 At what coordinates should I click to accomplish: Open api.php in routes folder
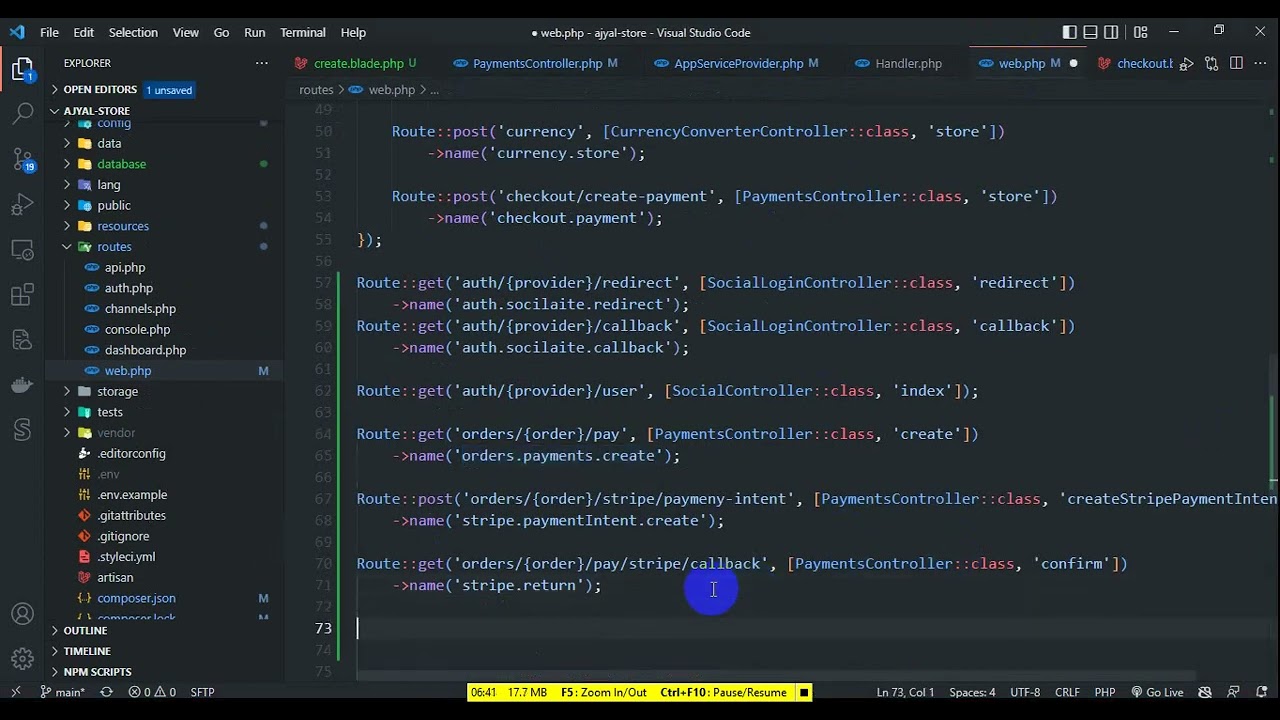pyautogui.click(x=125, y=268)
